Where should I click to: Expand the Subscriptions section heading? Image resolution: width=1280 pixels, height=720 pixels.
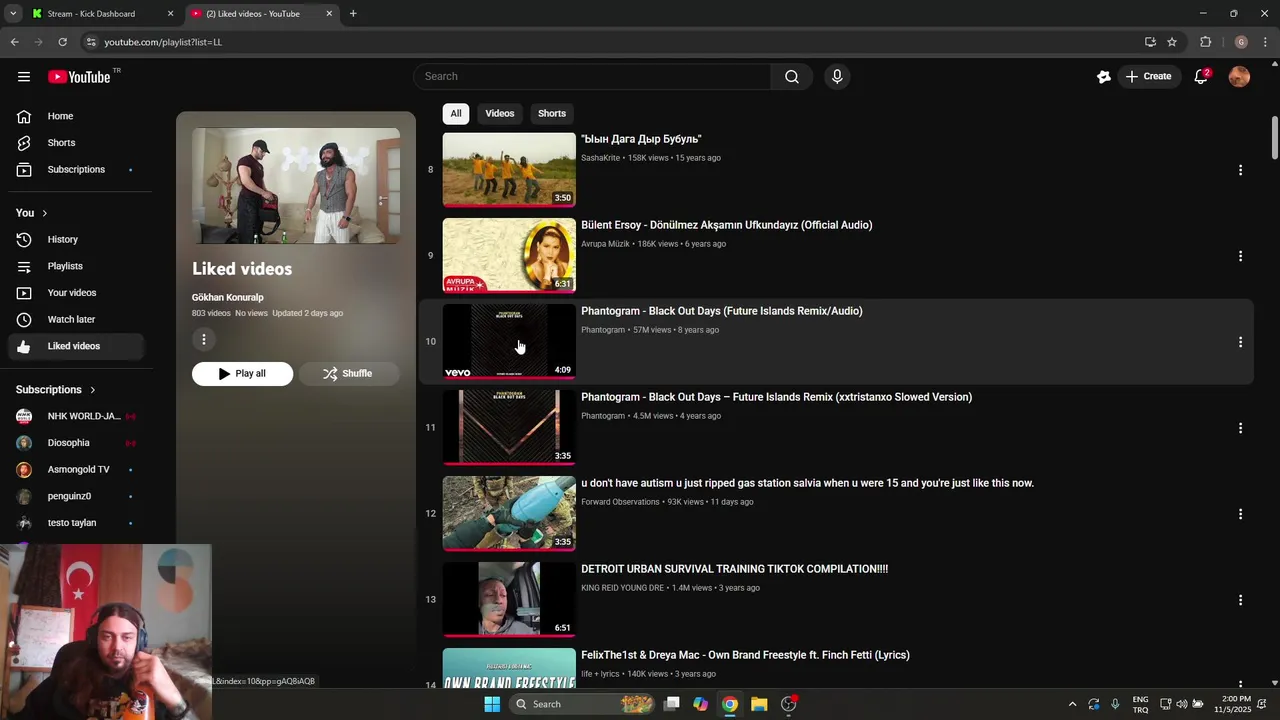56,390
